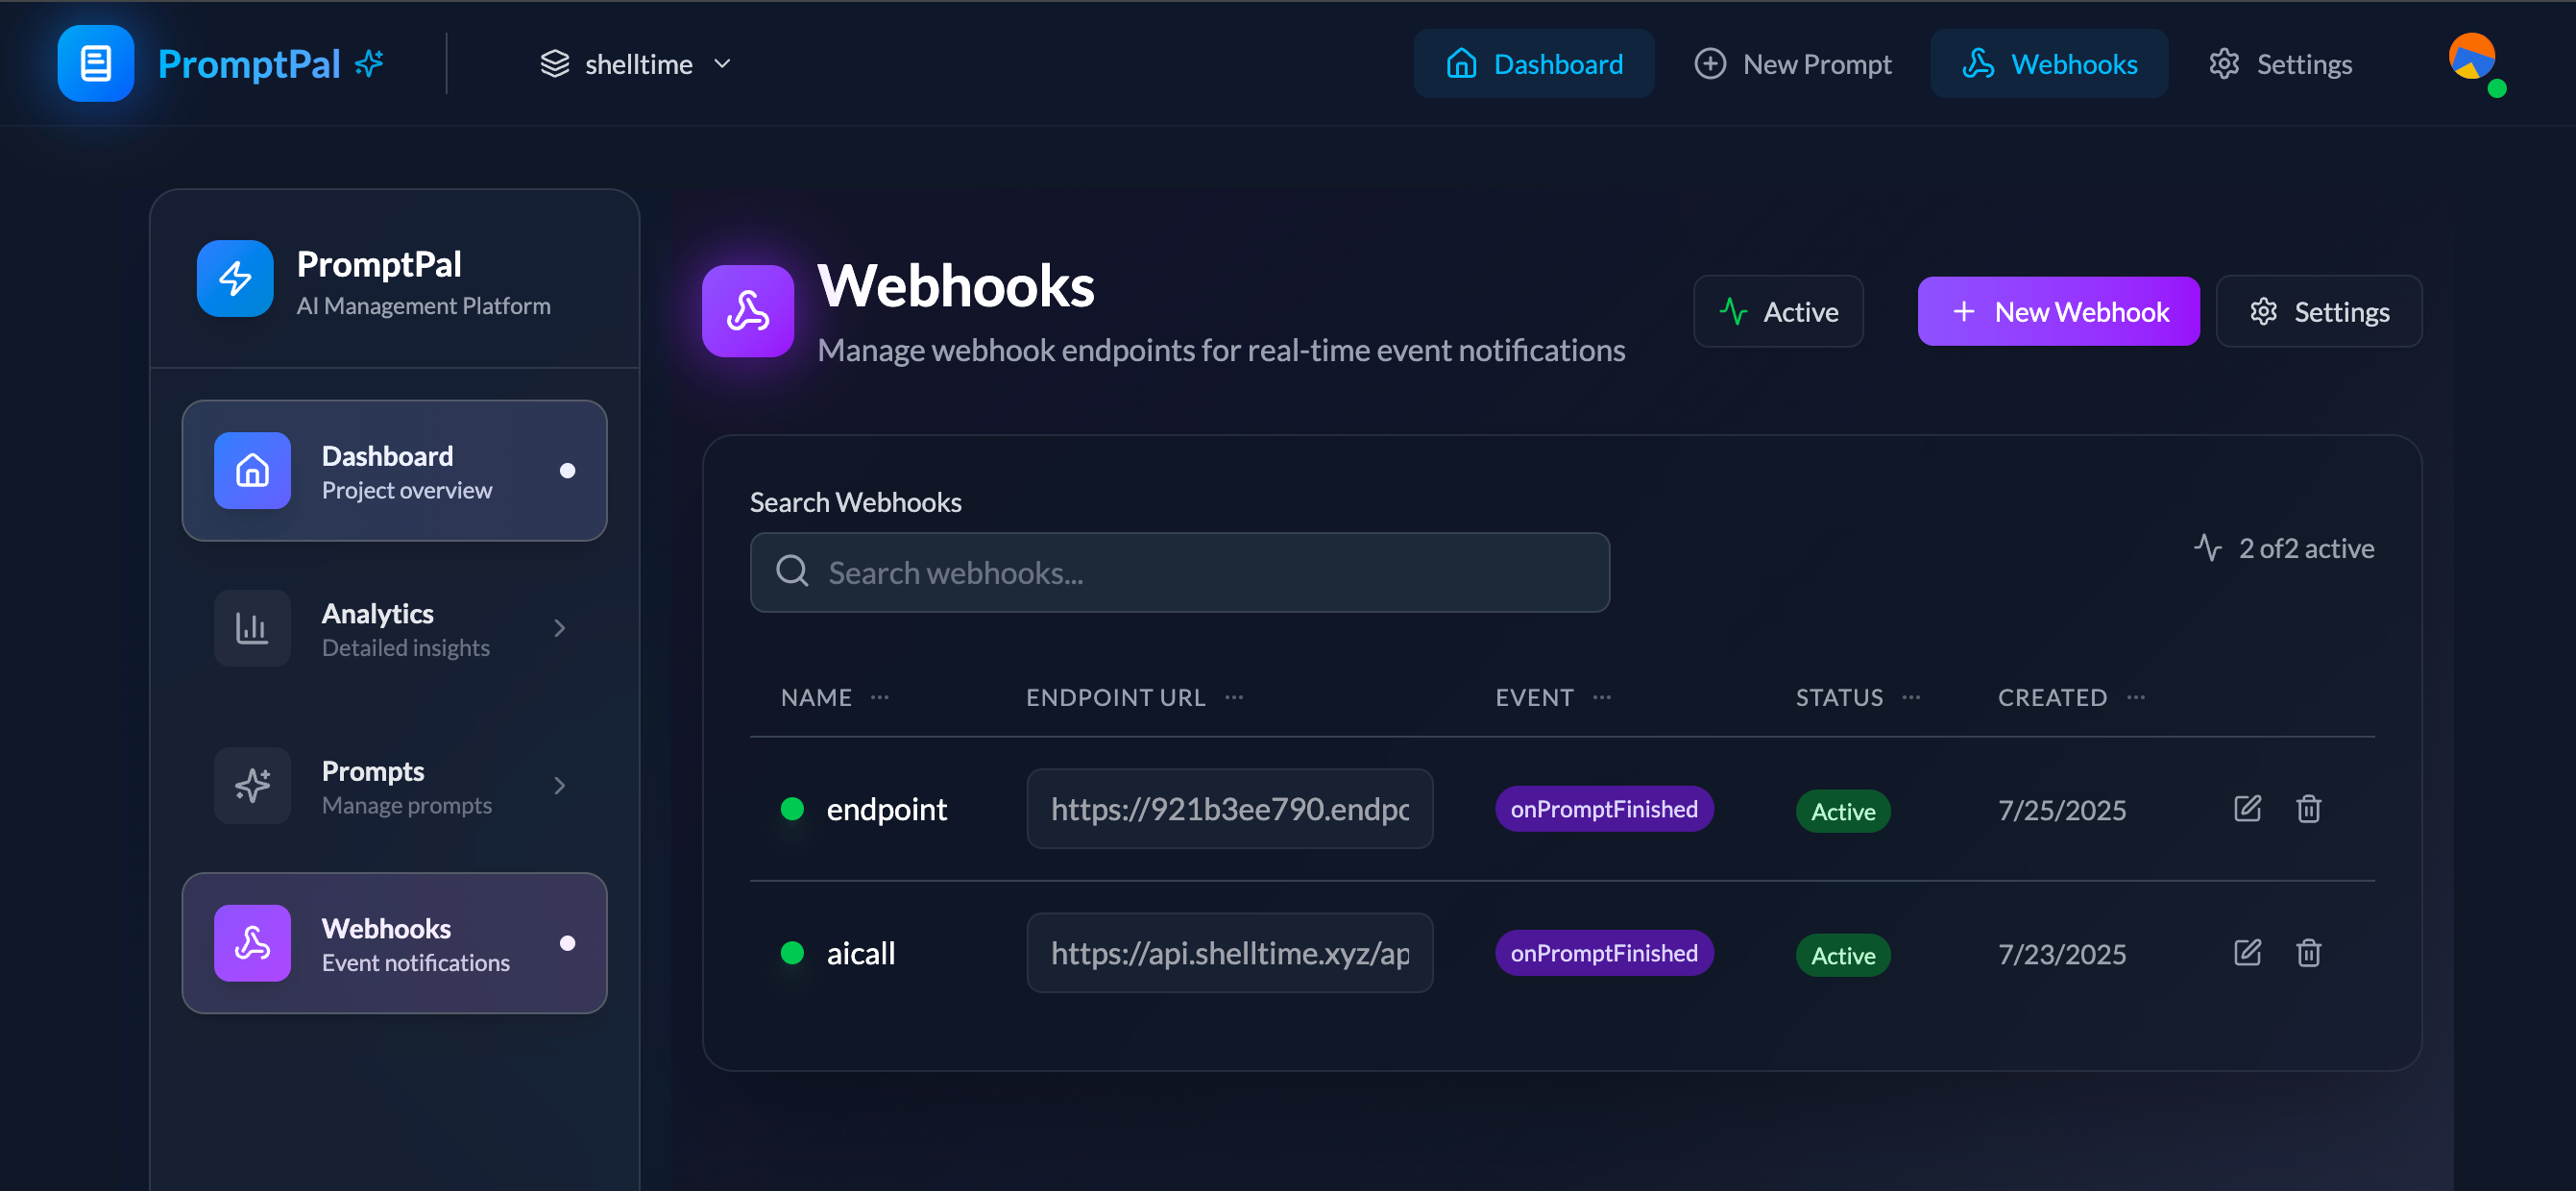Screen dimensions: 2576x1191
Task: Focus the Search webhooks input field
Action: pyautogui.click(x=1179, y=573)
